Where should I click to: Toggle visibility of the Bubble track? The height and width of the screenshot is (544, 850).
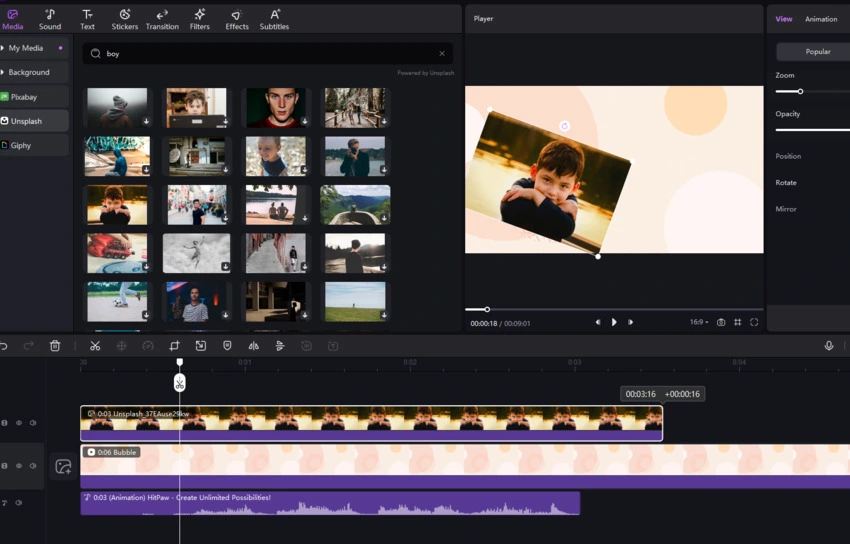18,466
